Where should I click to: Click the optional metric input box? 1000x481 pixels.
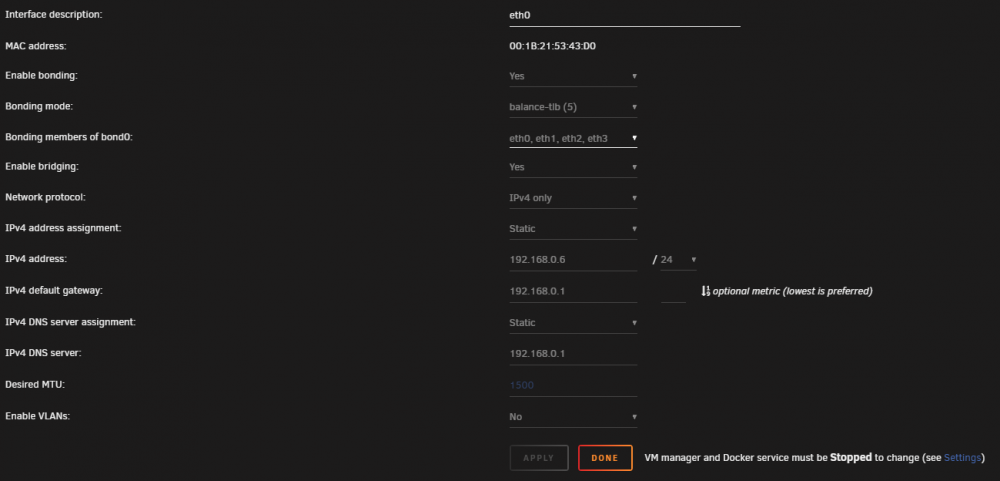673,292
